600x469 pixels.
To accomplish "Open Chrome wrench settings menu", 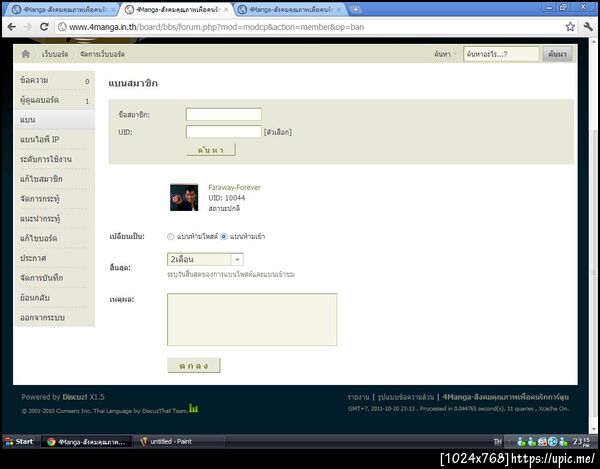I will (588, 27).
